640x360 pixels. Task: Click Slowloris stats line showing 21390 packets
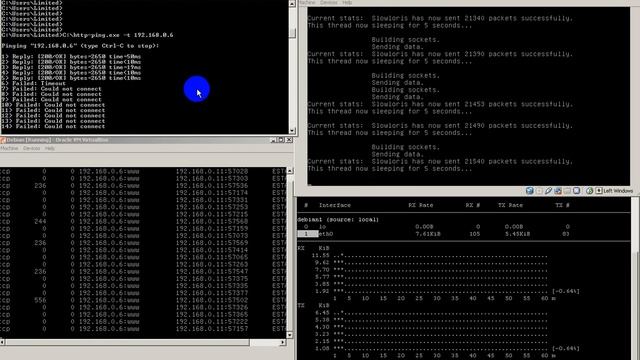click(x=440, y=54)
